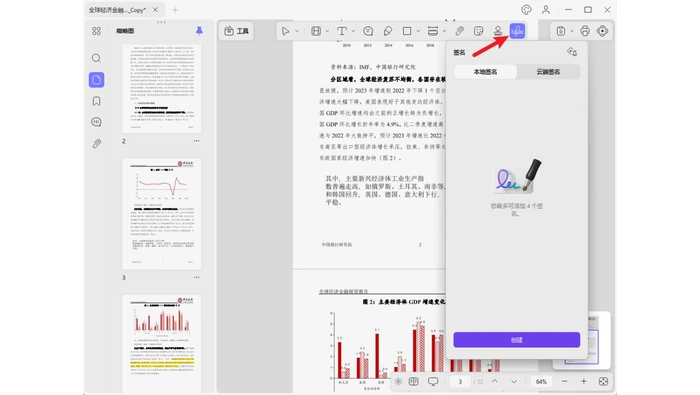700x395 pixels.
Task: Close the 全球经济金融 document tab
Action: [155, 10]
